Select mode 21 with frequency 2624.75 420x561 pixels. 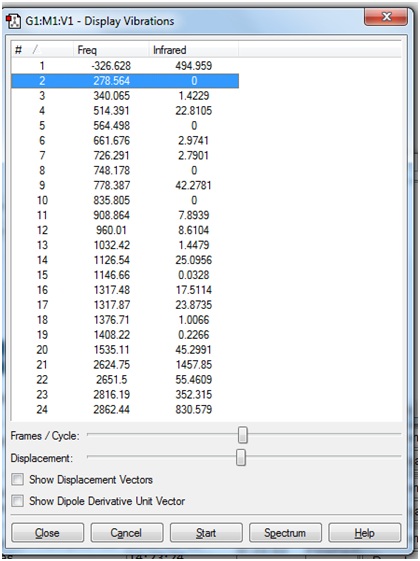(125, 365)
